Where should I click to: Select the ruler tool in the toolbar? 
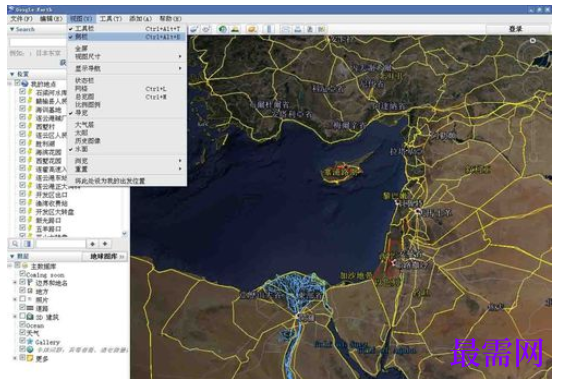tap(270, 29)
